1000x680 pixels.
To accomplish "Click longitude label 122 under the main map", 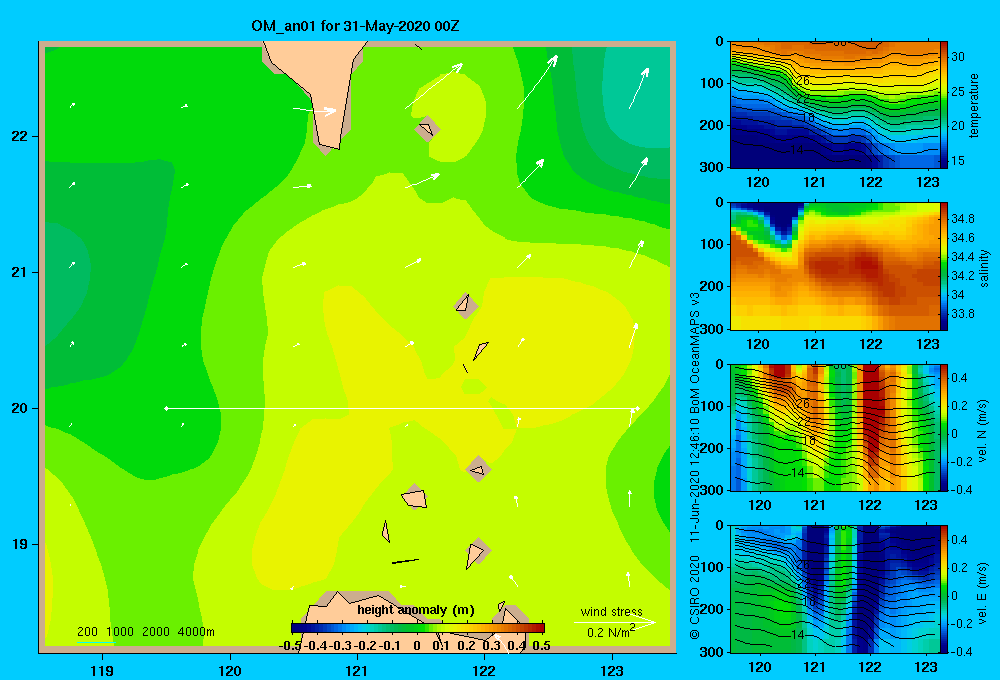I will click(x=484, y=670).
